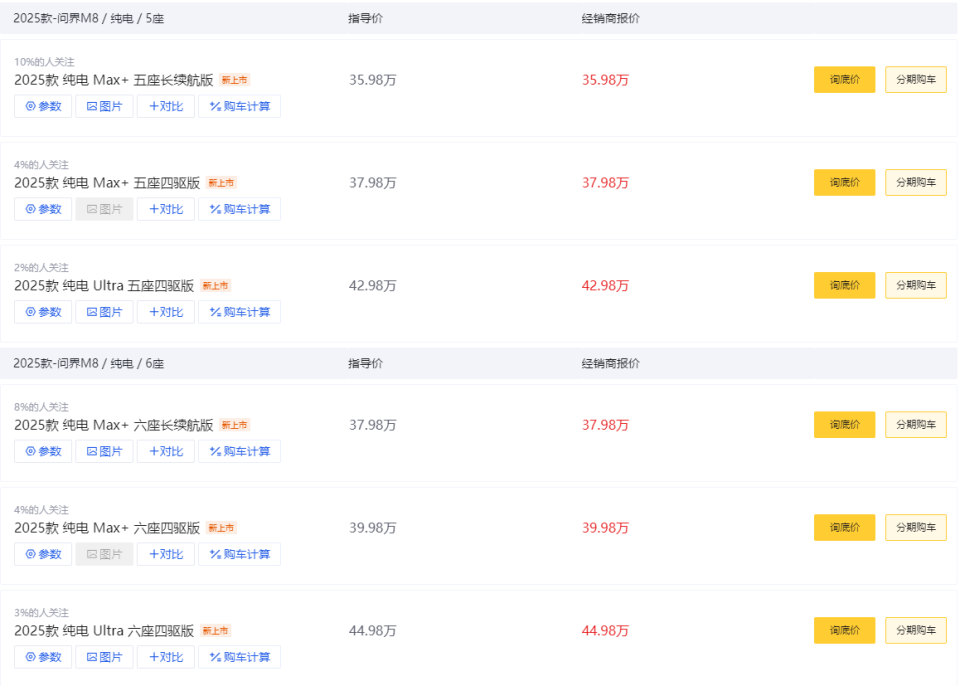Open the 2025款 纯电 Ultra 六座四驱版 title
This screenshot has width=960, height=686.
click(x=104, y=631)
